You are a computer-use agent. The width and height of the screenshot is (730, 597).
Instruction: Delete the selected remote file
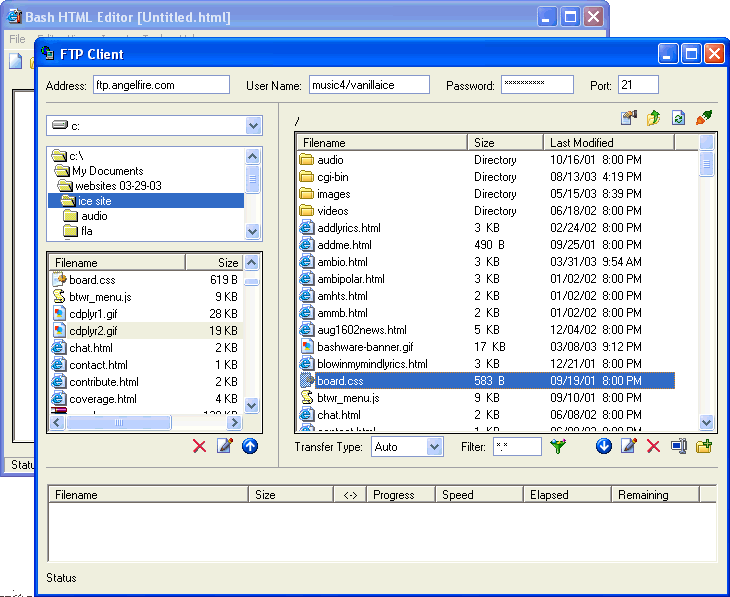point(654,446)
